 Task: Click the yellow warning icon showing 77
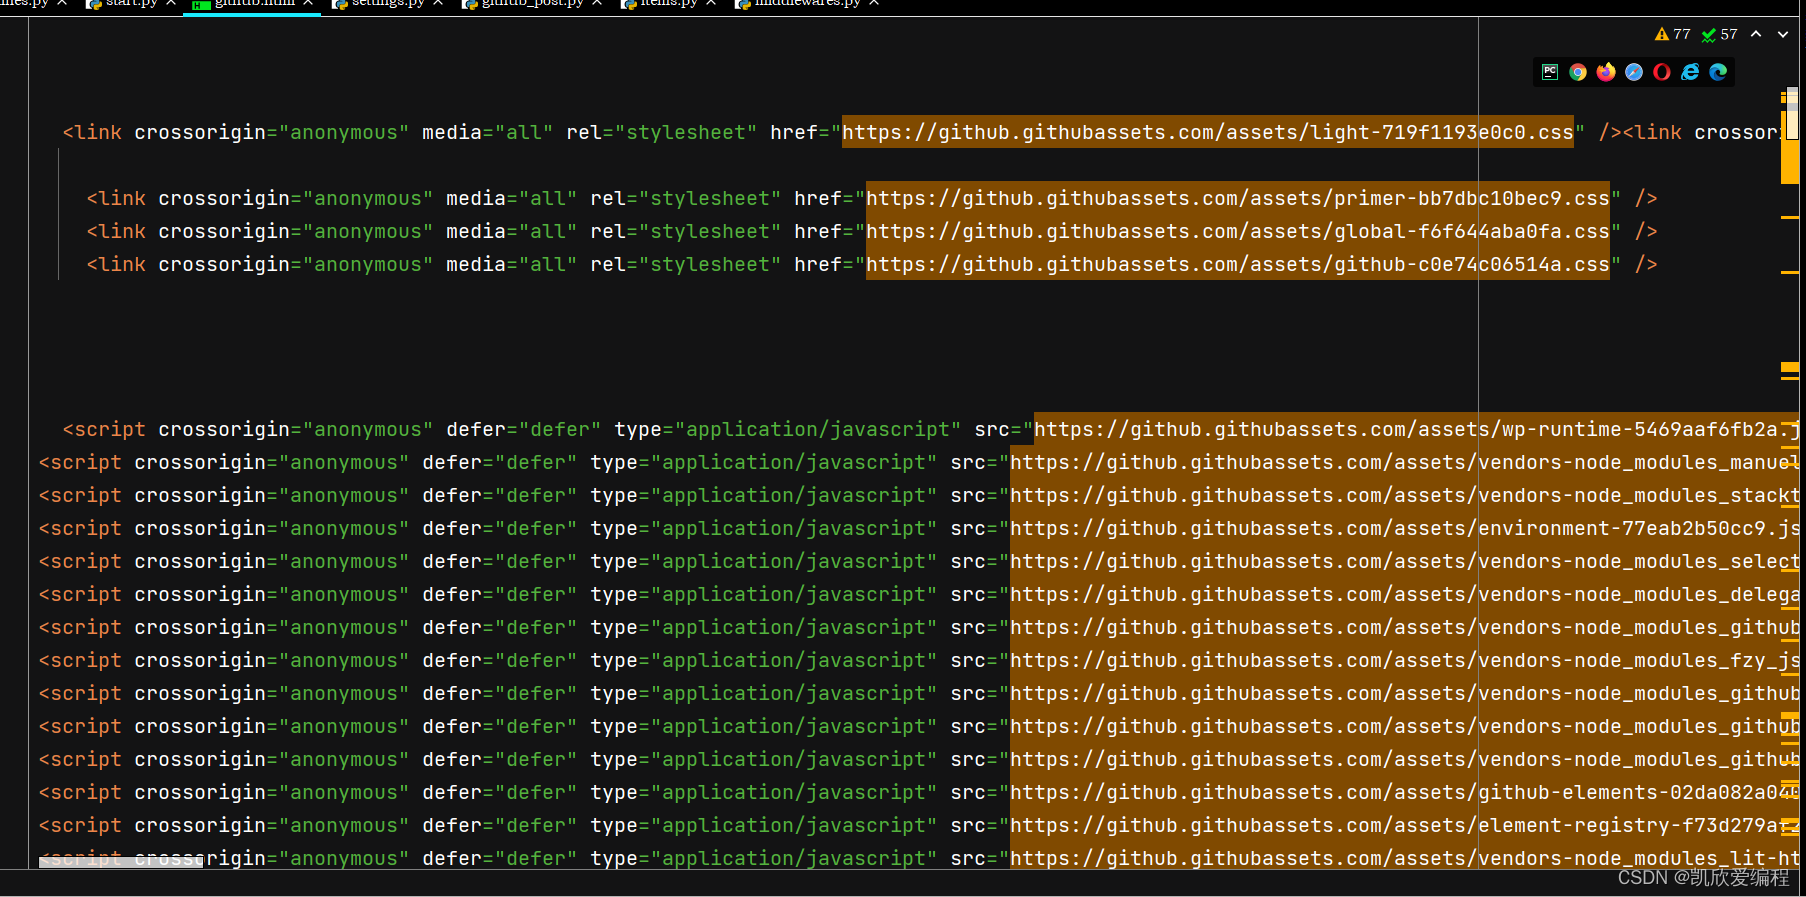click(x=1672, y=34)
